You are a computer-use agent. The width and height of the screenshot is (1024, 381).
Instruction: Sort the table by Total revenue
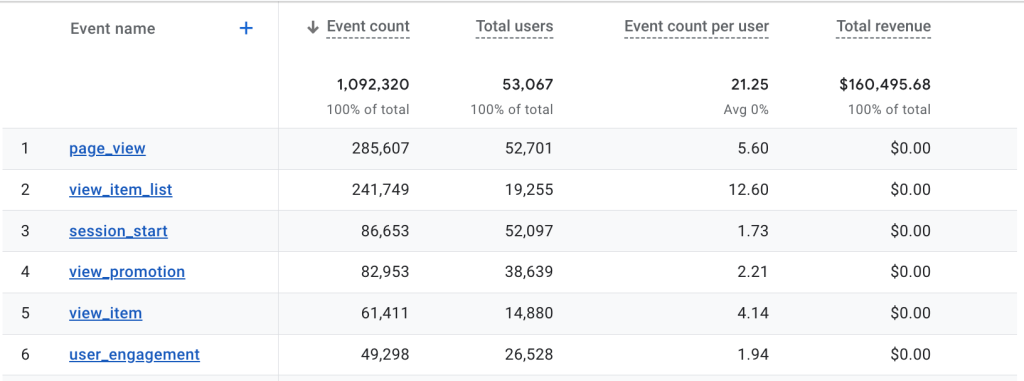tap(883, 26)
